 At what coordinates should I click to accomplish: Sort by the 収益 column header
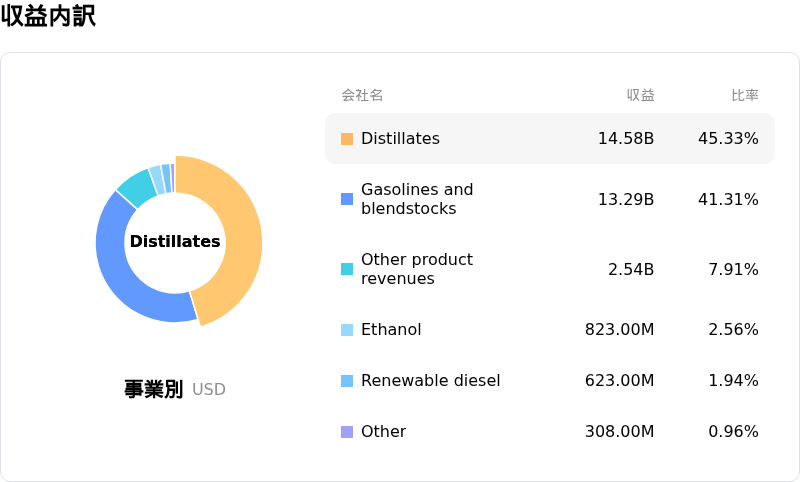tap(640, 95)
